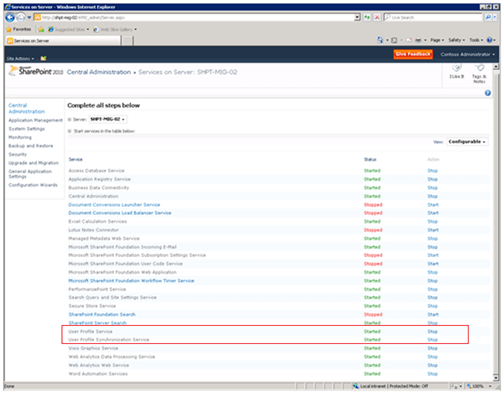Click the zoom level magnifier in status bar

tap(469, 386)
